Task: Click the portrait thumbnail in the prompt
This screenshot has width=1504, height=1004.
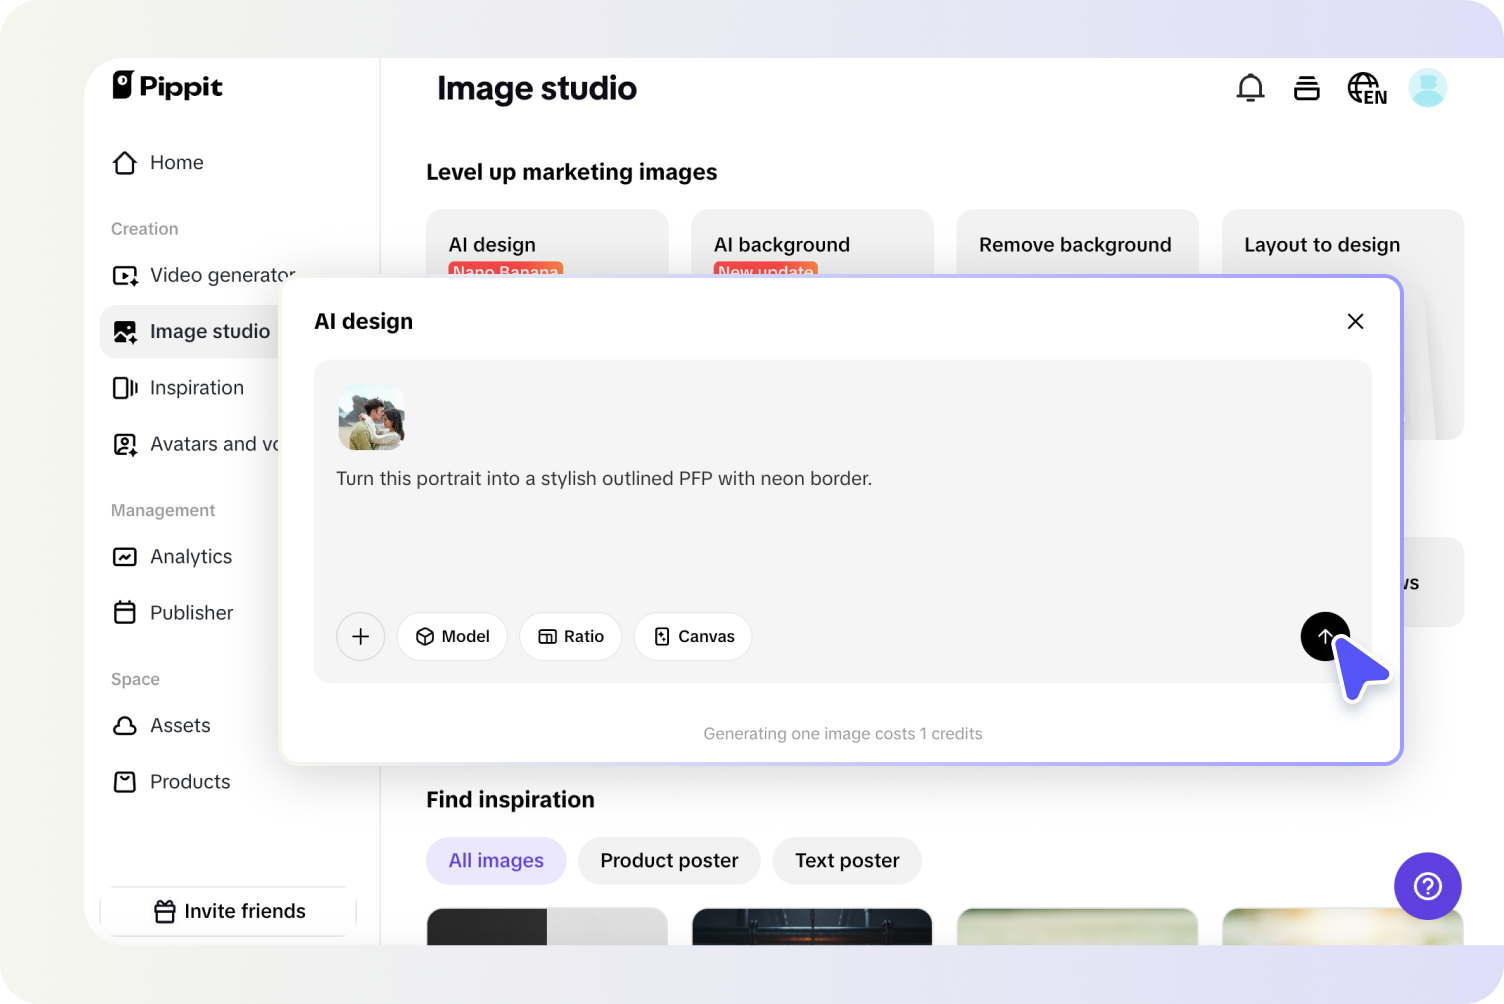Action: click(371, 418)
